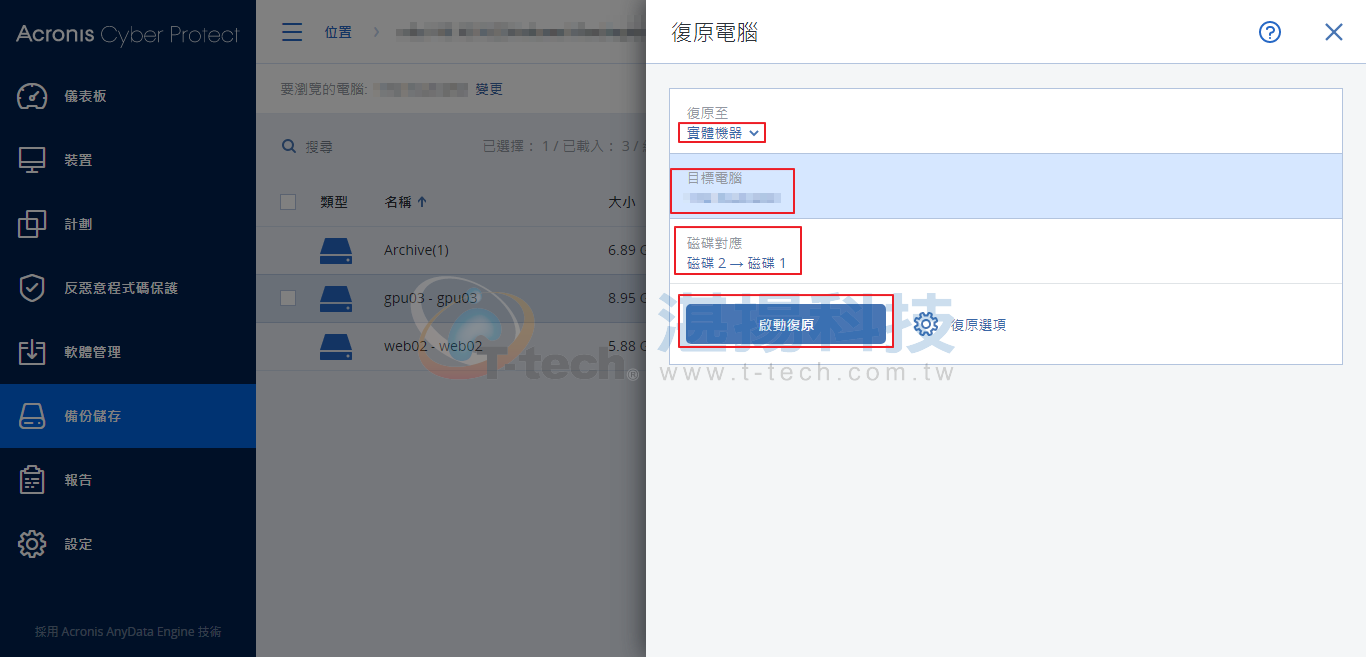Click the help question mark icon
Image resolution: width=1366 pixels, height=657 pixels.
click(x=1270, y=32)
